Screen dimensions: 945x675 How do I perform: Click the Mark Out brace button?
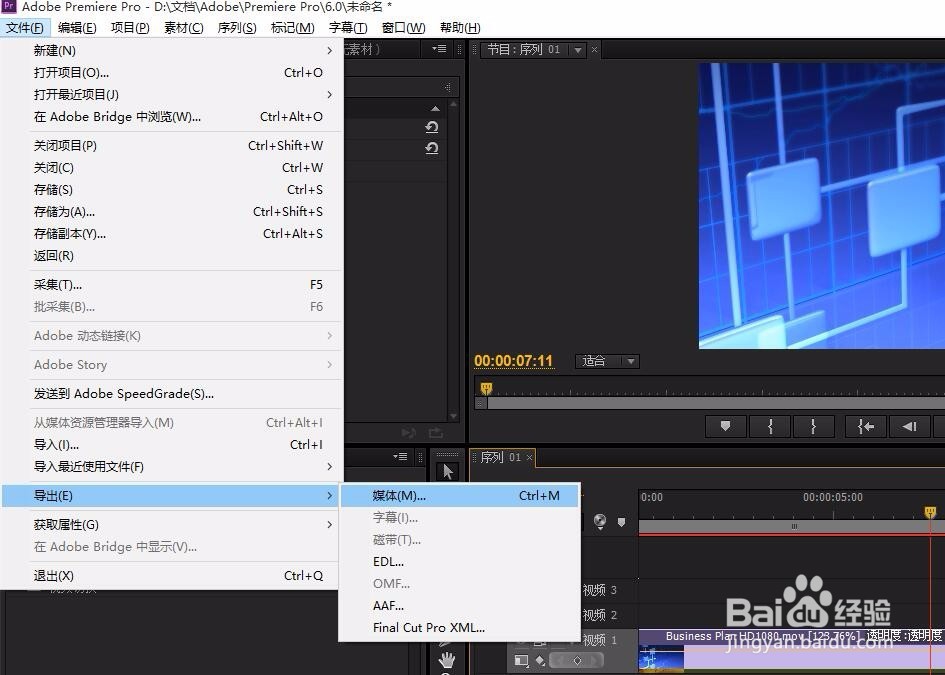pos(814,427)
